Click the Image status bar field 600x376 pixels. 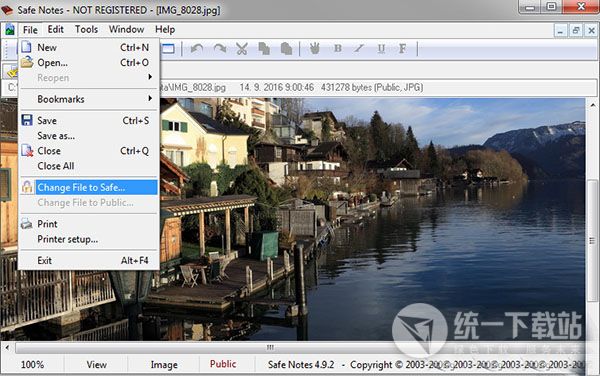tap(164, 365)
